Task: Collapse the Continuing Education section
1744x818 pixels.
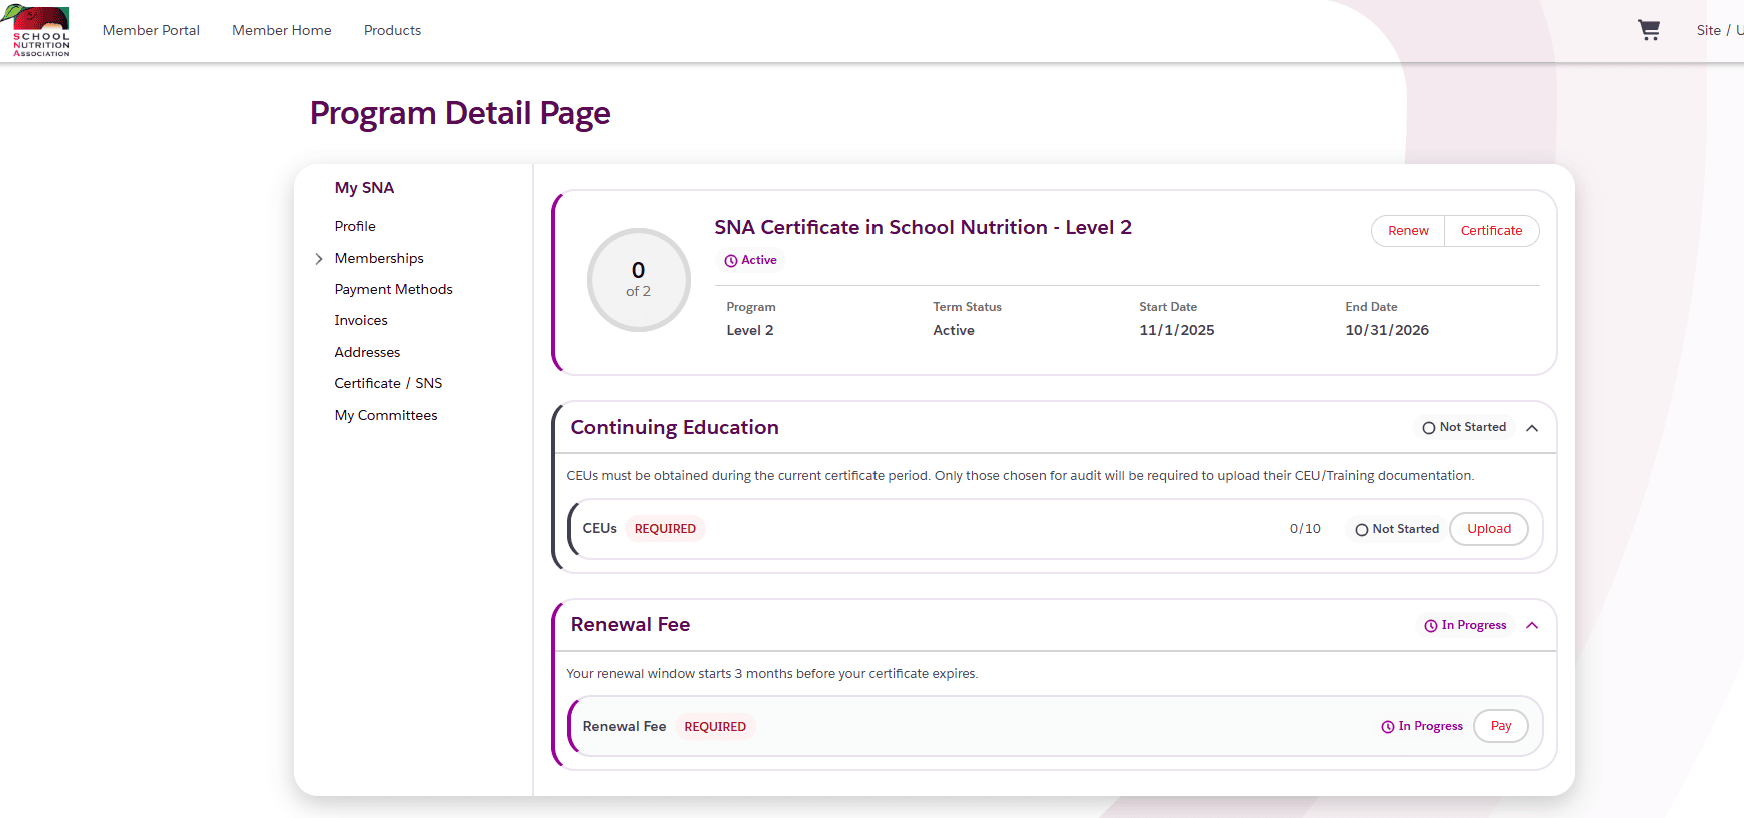Action: coord(1532,428)
